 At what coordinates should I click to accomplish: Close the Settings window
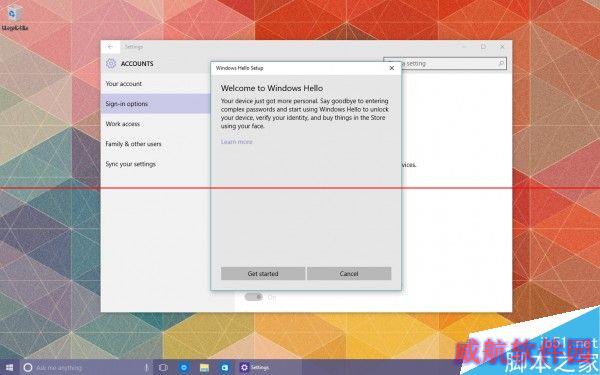tap(502, 47)
